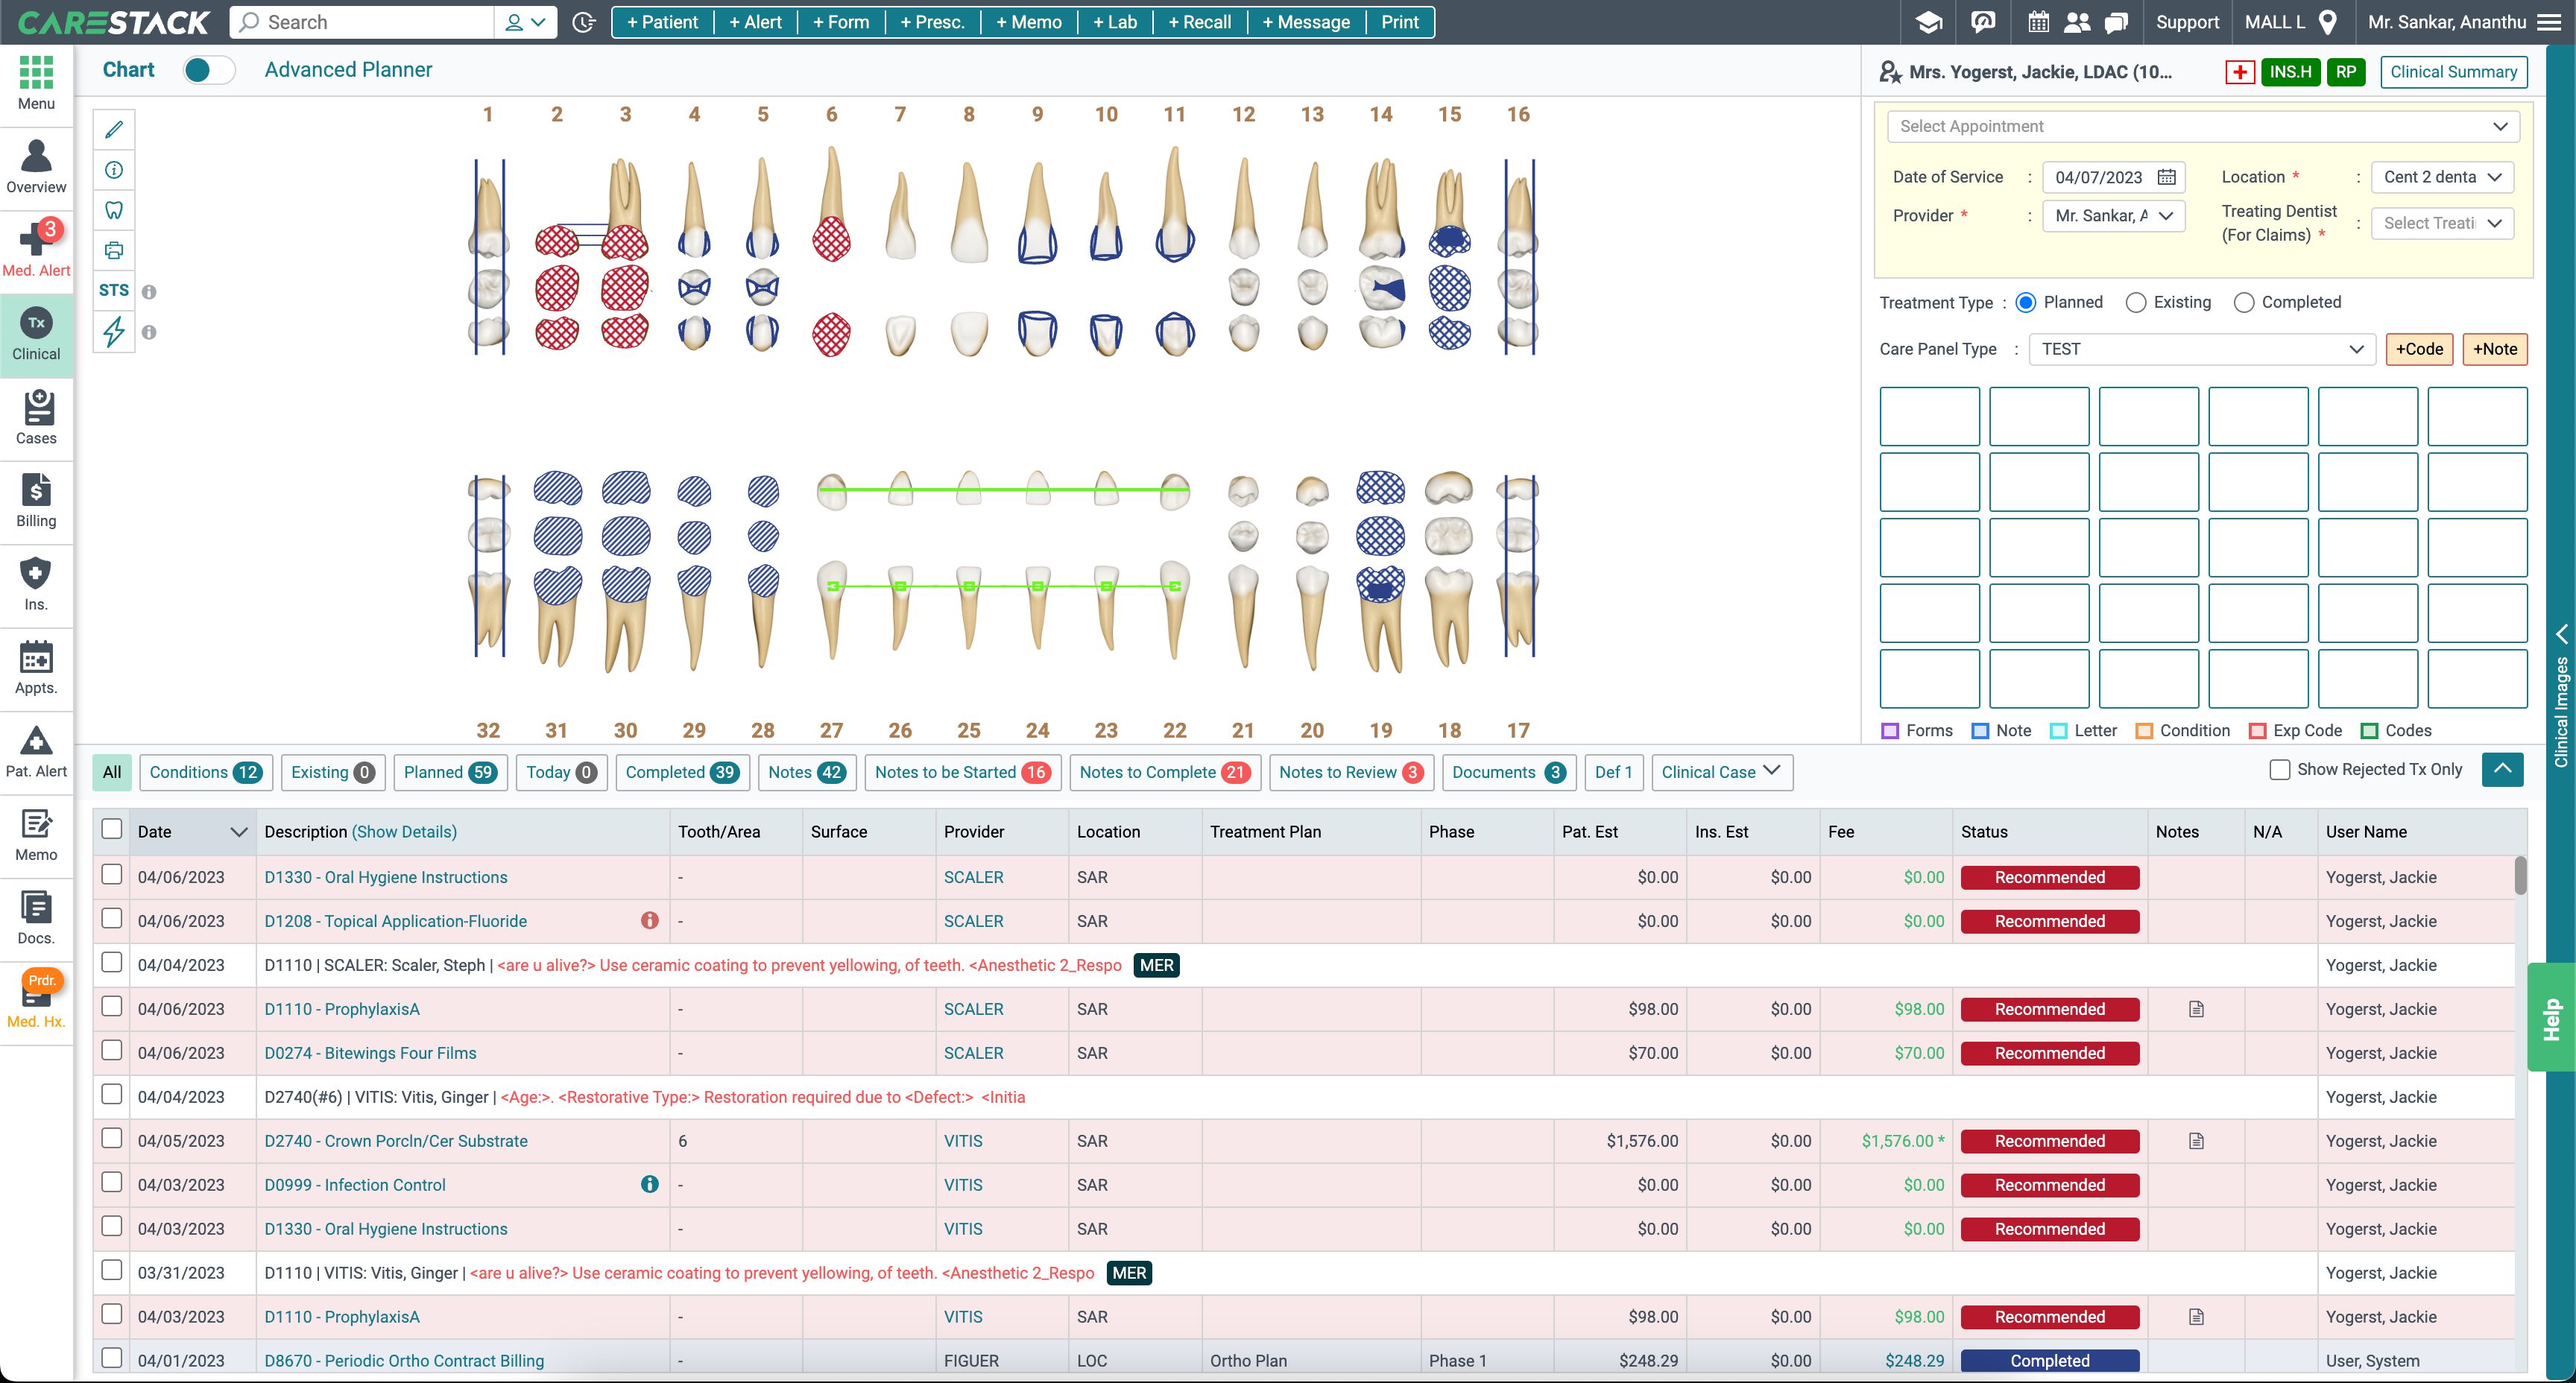
Task: Check Show Rejected Tx Only
Action: [x=2280, y=769]
